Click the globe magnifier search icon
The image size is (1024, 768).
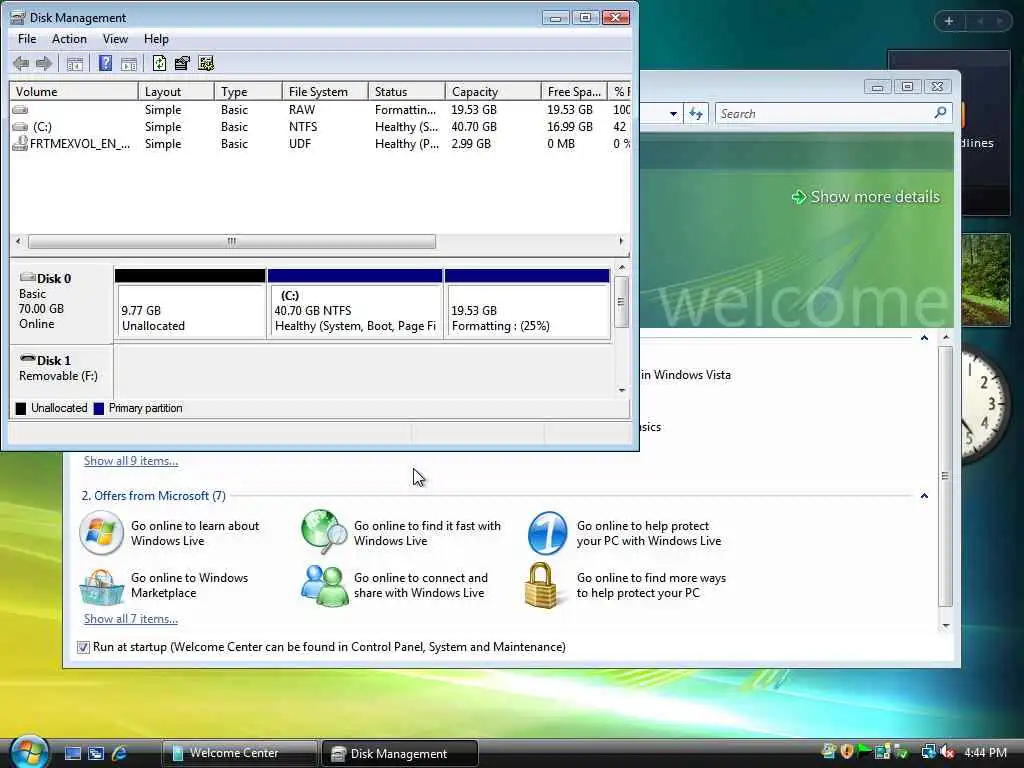click(324, 532)
